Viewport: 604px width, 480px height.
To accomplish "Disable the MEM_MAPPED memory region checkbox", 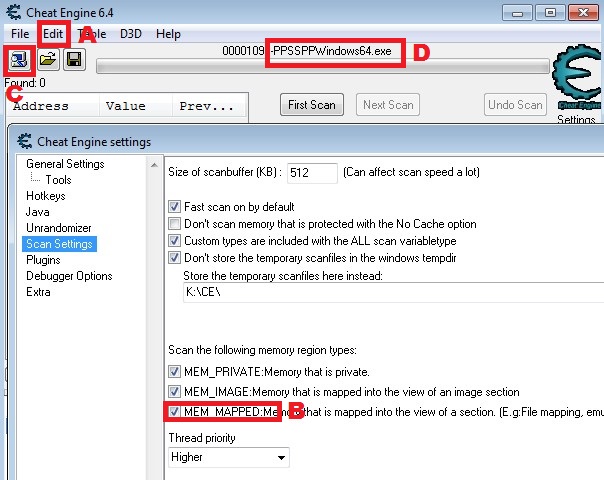I will (x=175, y=411).
